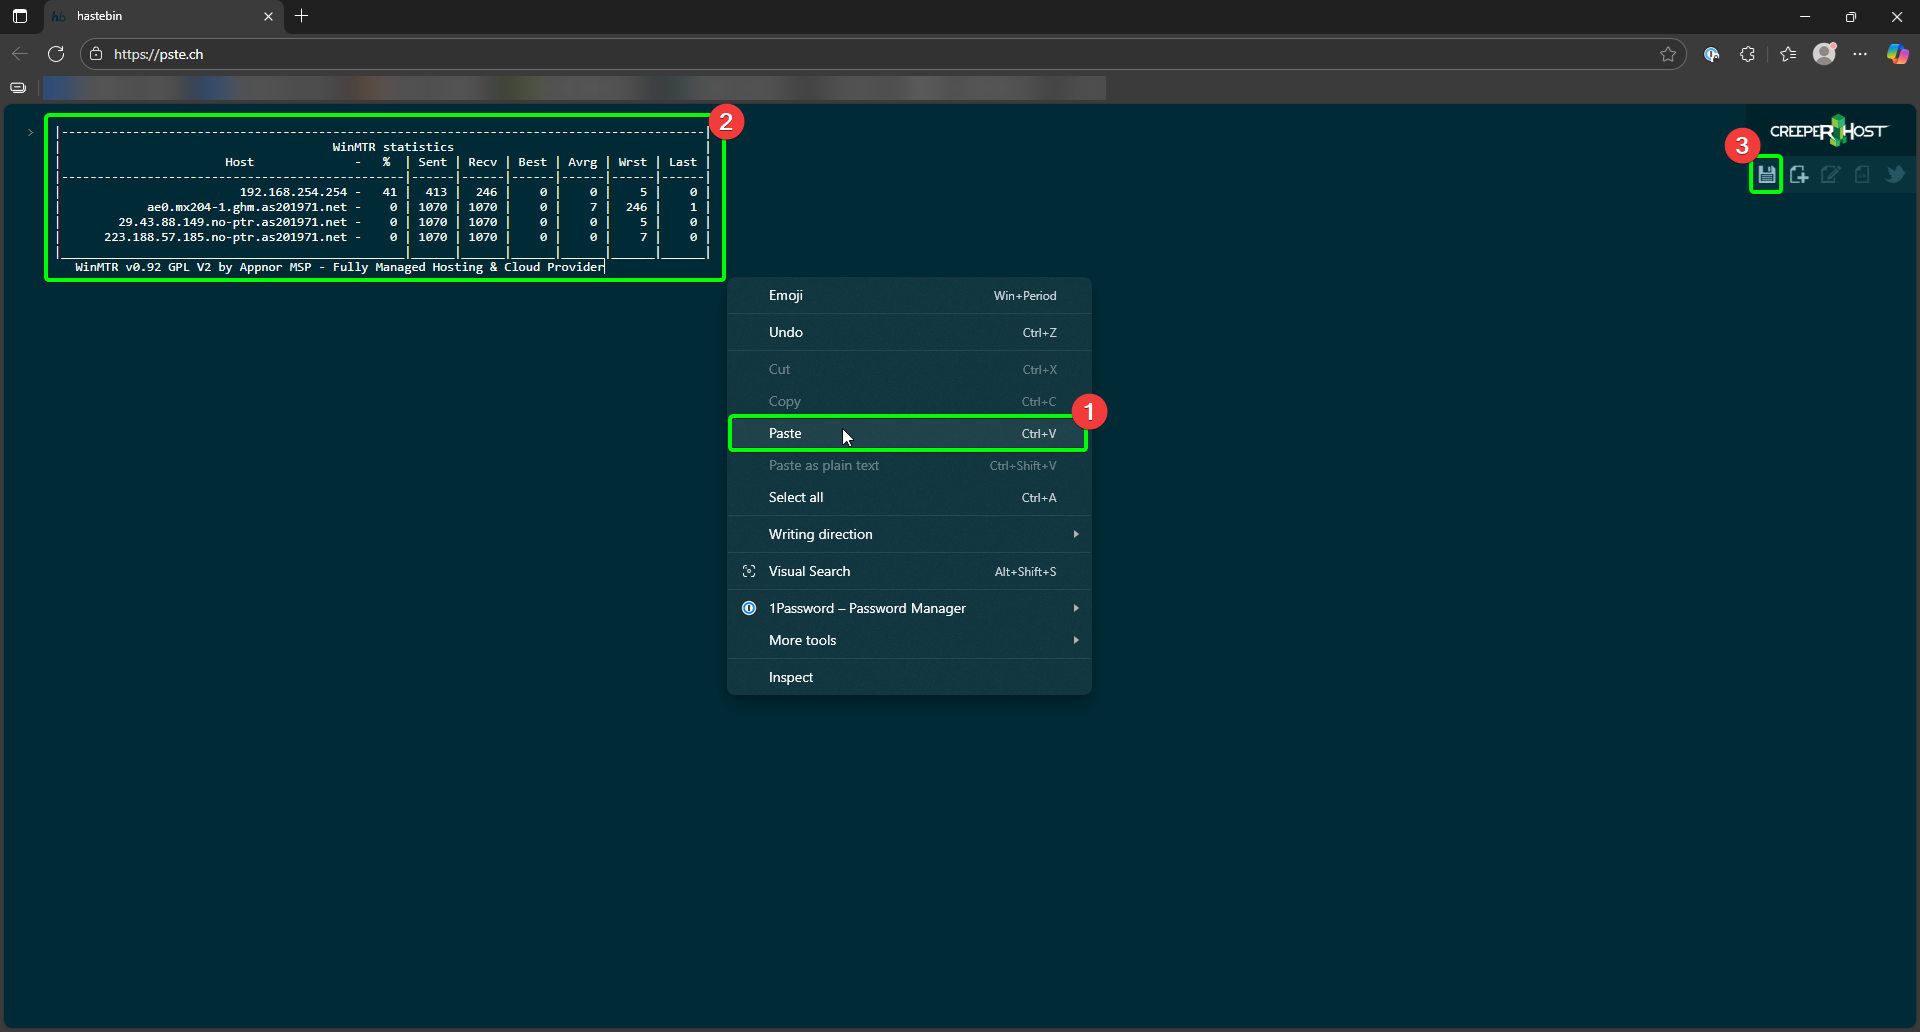
Task: Share the paste via the Twitter bird icon
Action: pos(1895,175)
